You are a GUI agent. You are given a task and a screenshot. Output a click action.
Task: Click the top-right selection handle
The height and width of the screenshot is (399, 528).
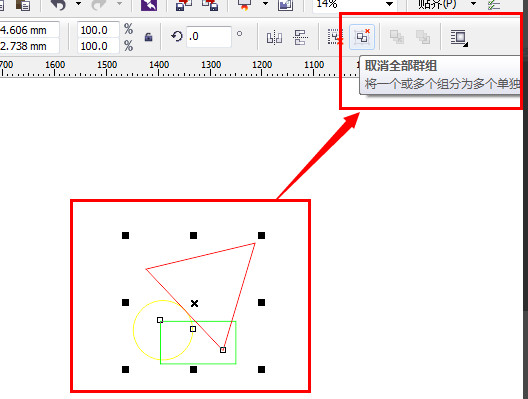[261, 235]
